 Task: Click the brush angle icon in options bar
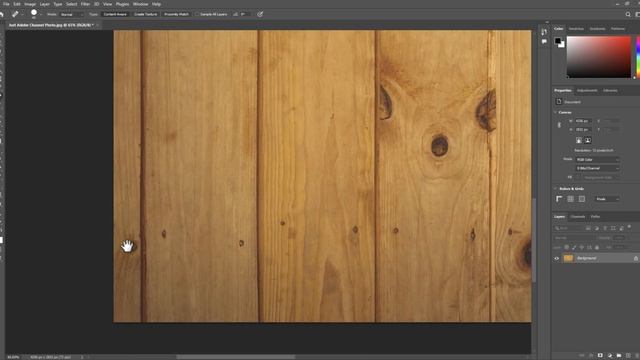(236, 14)
